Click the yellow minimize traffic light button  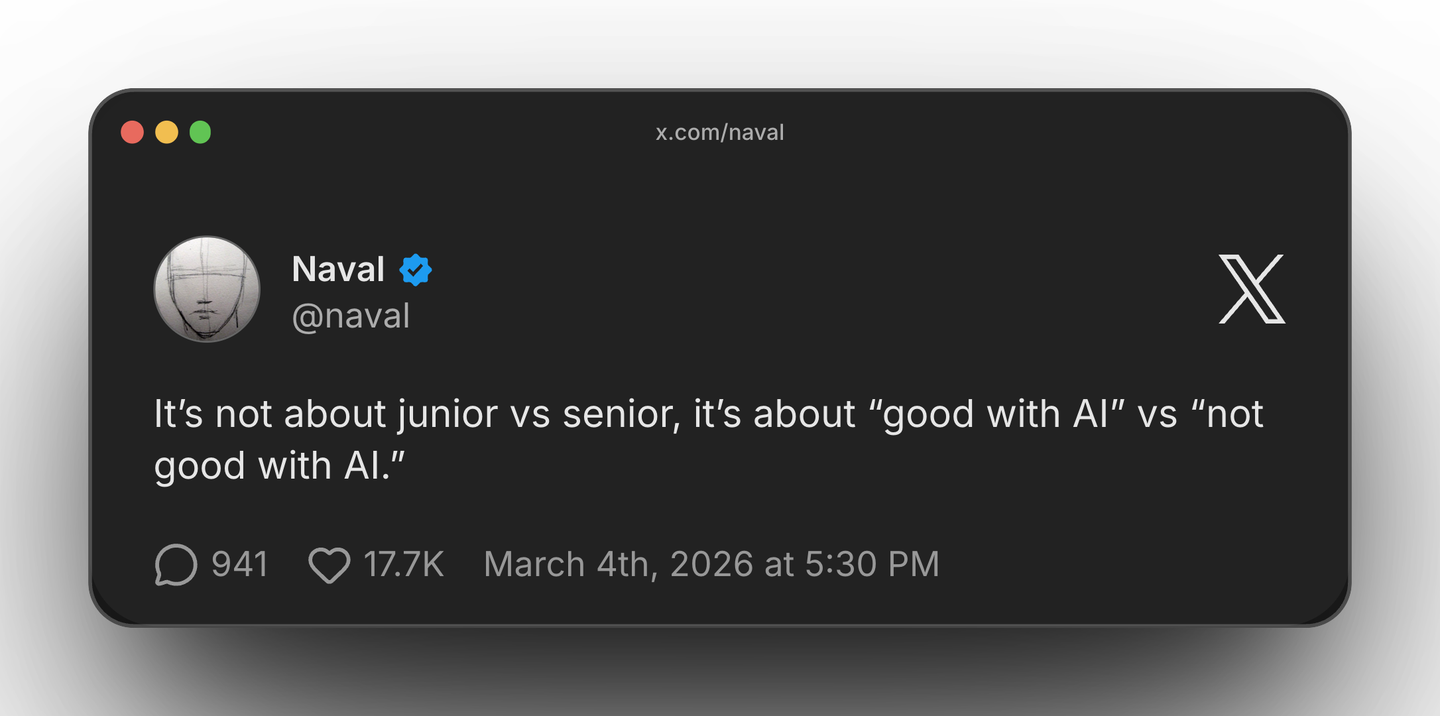pyautogui.click(x=166, y=131)
